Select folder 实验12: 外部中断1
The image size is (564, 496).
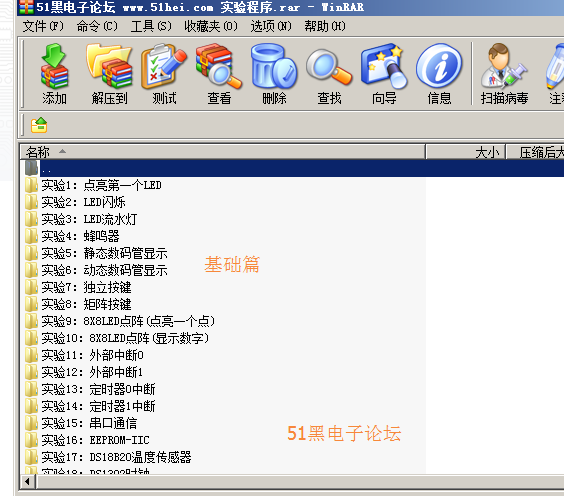click(x=85, y=372)
